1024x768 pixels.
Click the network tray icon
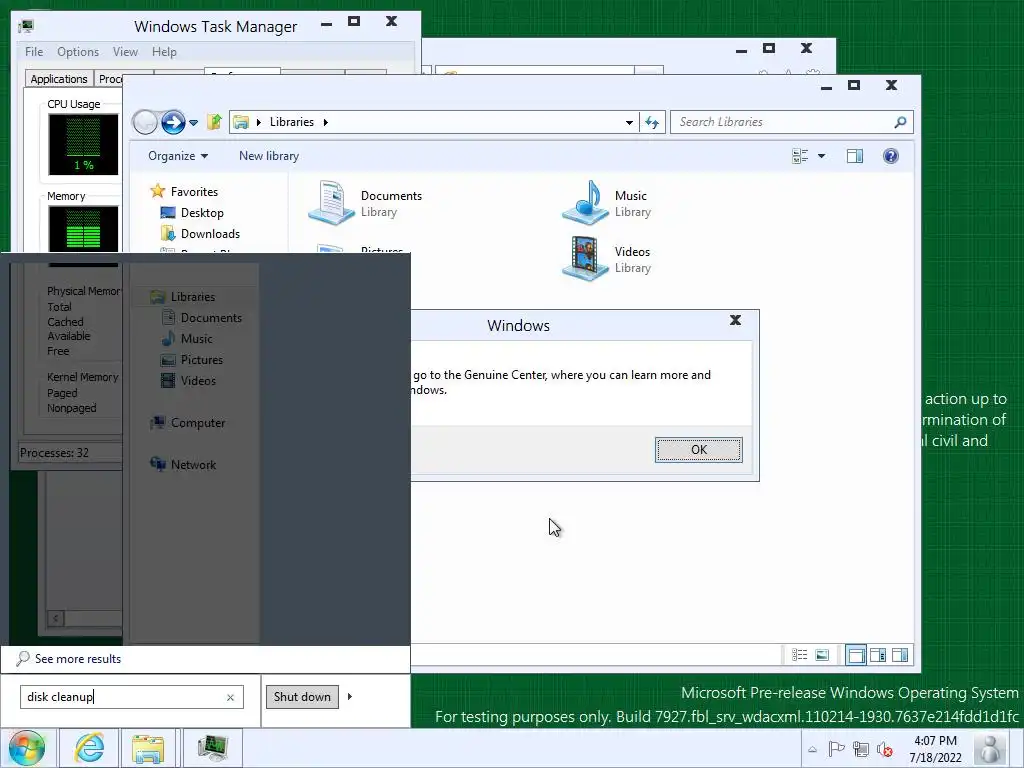[861, 749]
